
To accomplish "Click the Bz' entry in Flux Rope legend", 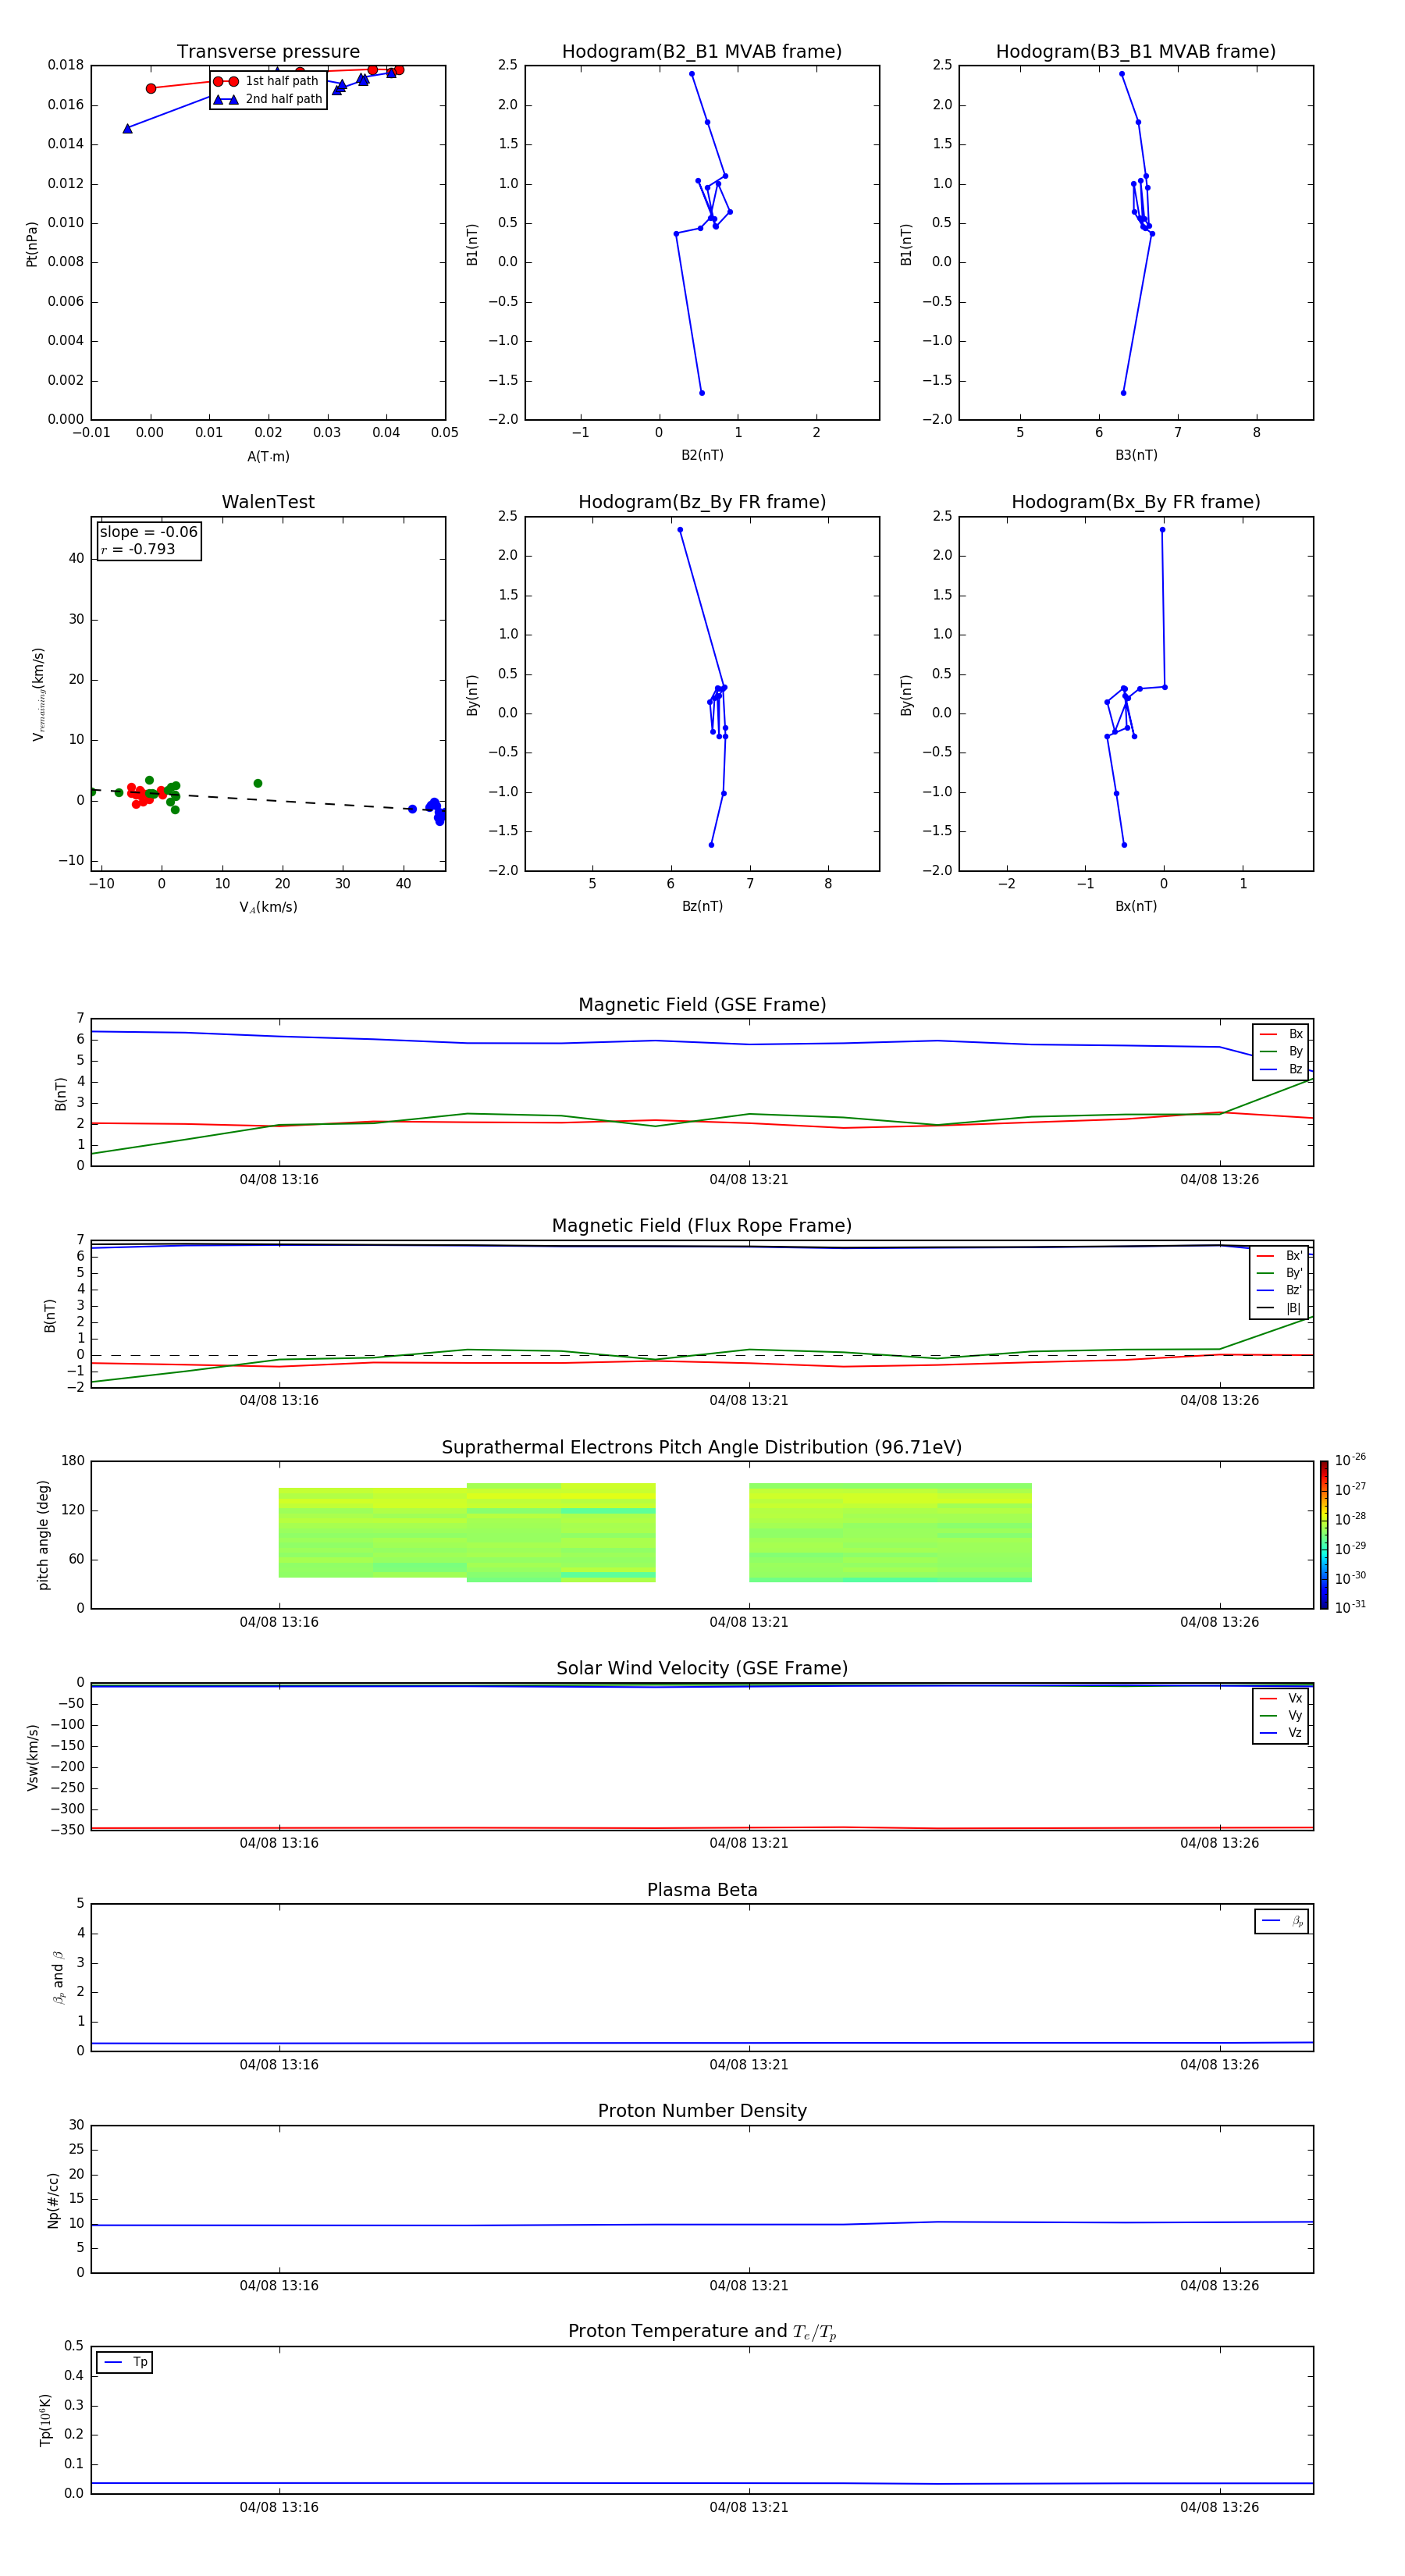I will (x=1279, y=1290).
